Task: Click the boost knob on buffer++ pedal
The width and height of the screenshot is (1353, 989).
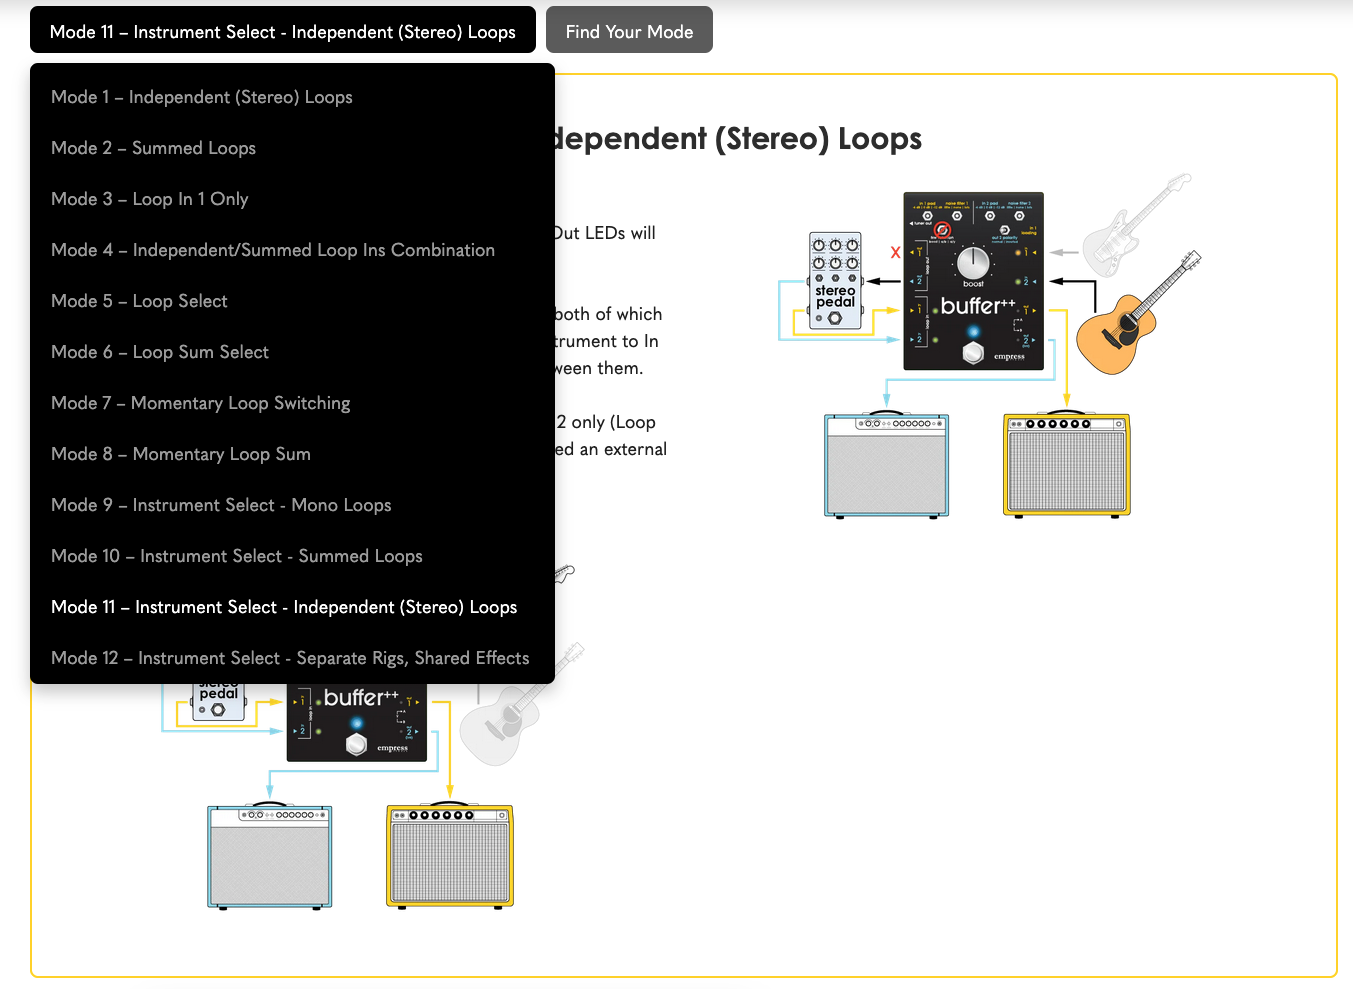Action: tap(973, 263)
